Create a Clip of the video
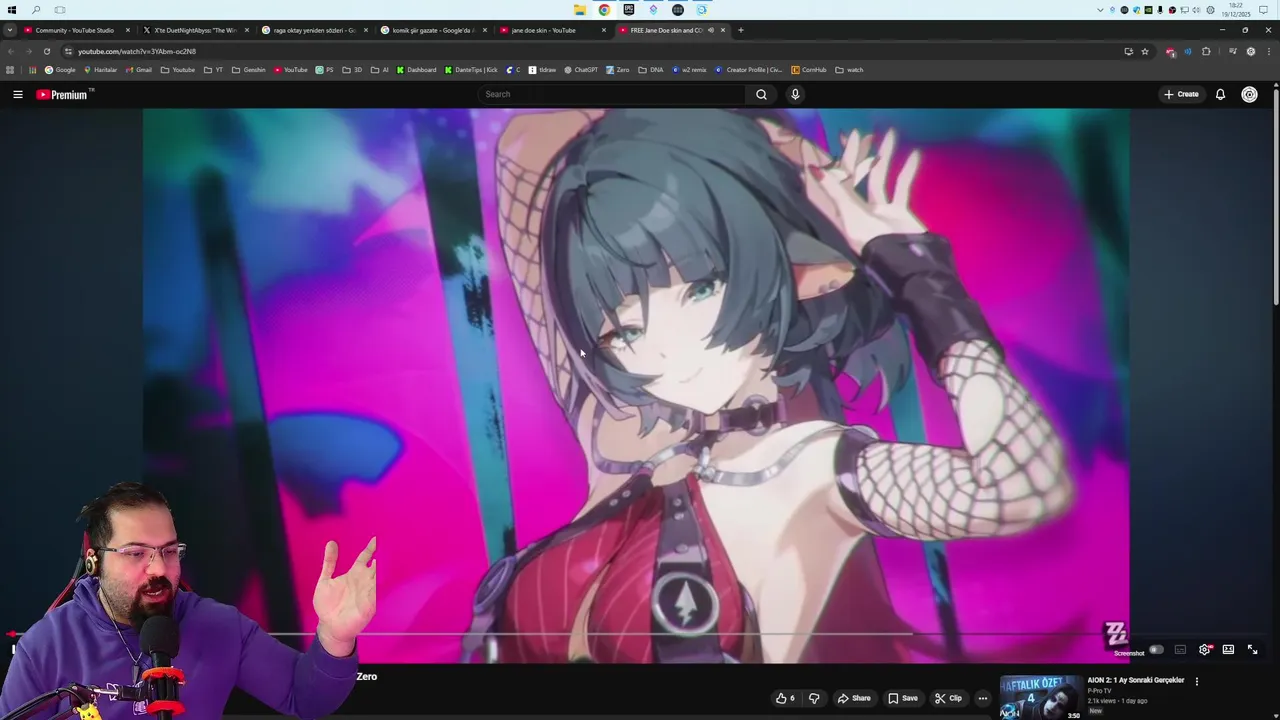Image resolution: width=1280 pixels, height=720 pixels. click(947, 698)
